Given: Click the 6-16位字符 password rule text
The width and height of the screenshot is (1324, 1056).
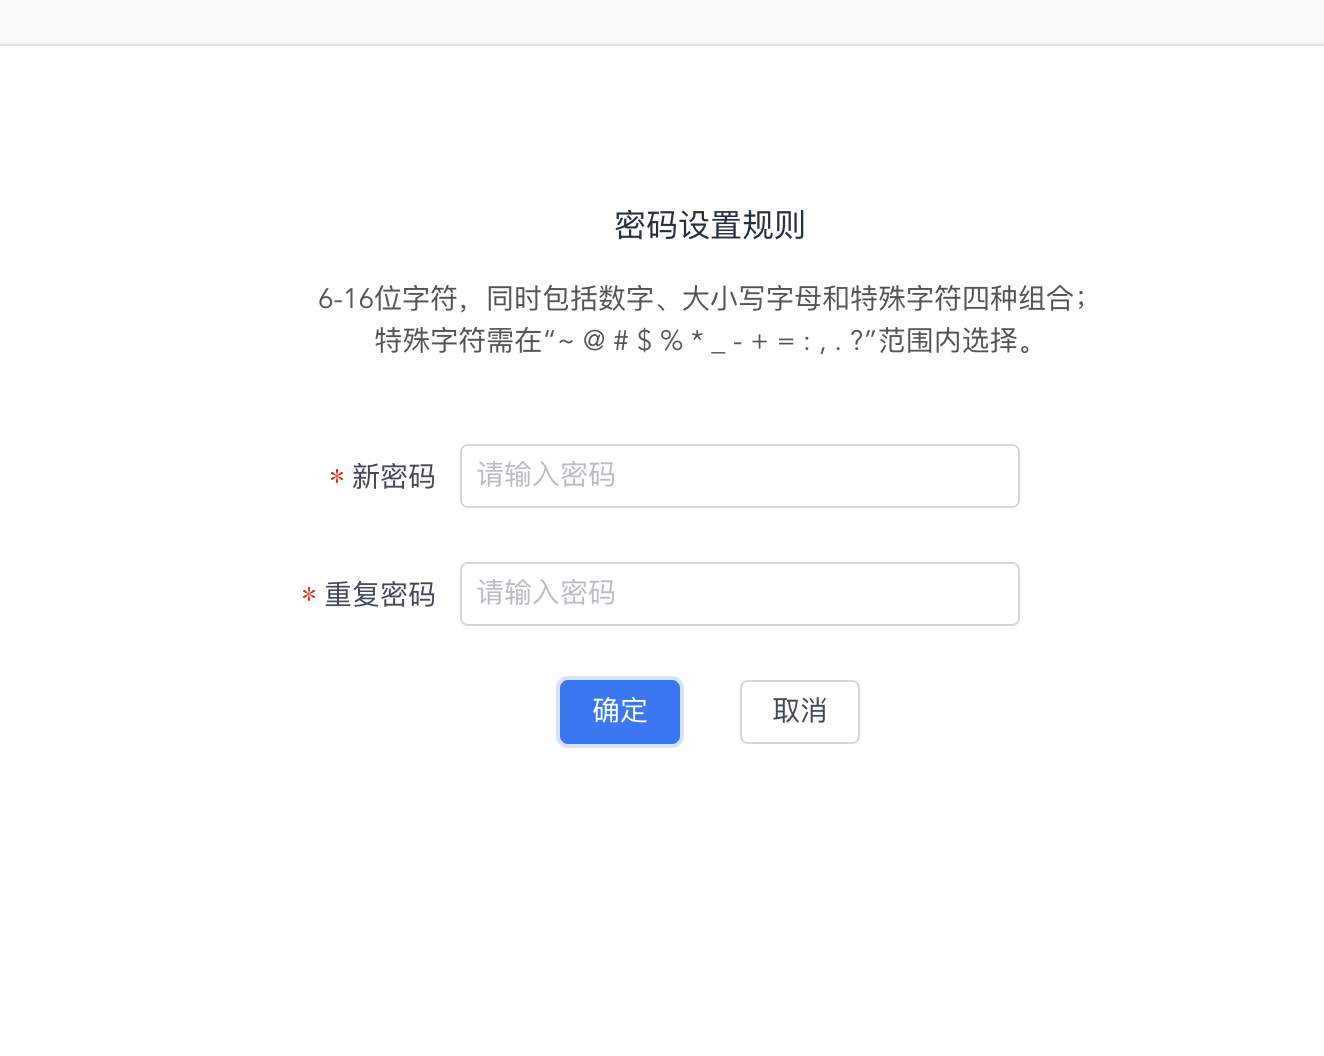Looking at the screenshot, I should point(703,298).
